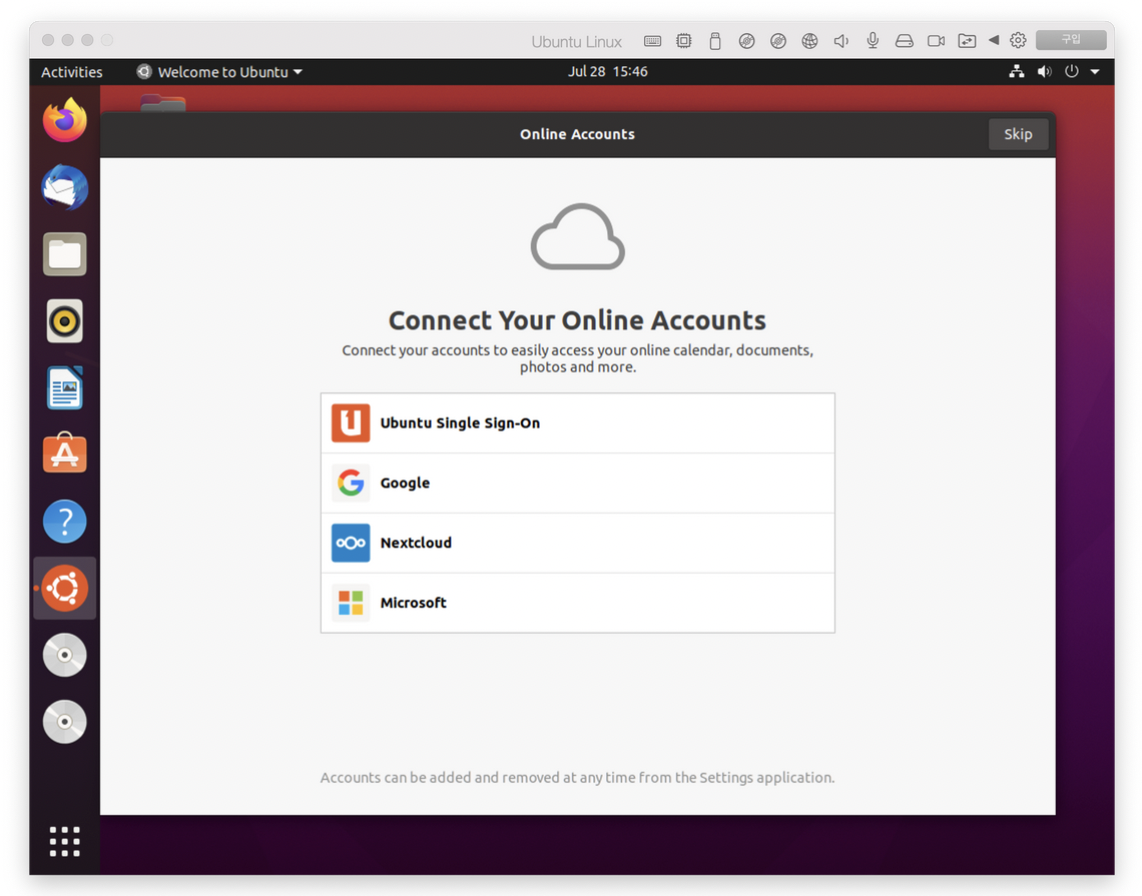Open Ubuntu Software store icon
The height and width of the screenshot is (896, 1142).
coord(65,453)
